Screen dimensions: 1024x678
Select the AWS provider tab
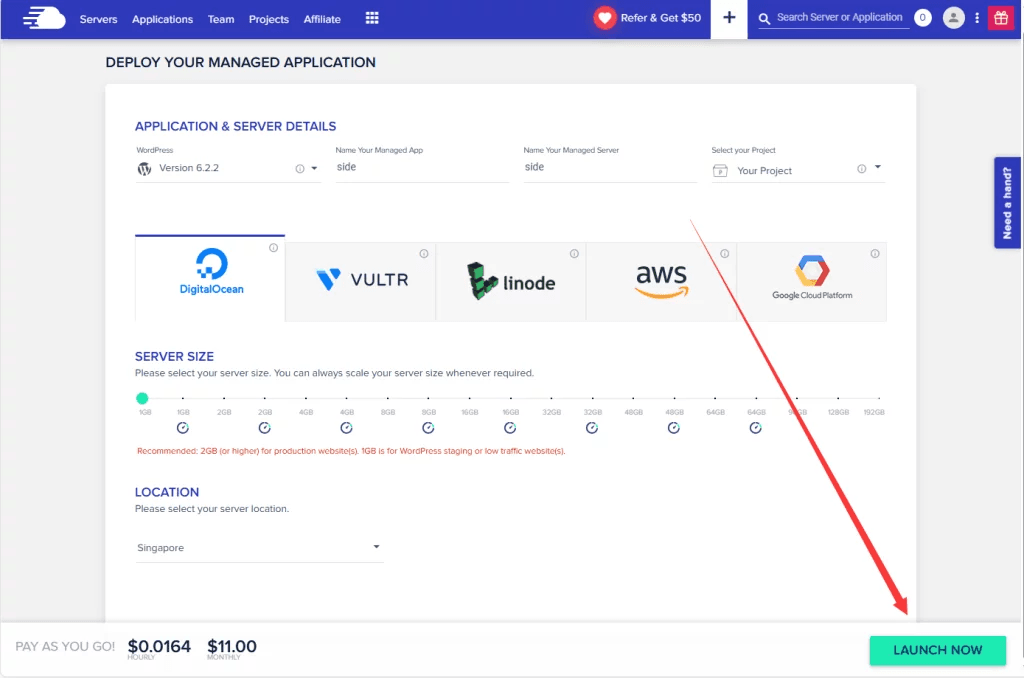click(661, 282)
